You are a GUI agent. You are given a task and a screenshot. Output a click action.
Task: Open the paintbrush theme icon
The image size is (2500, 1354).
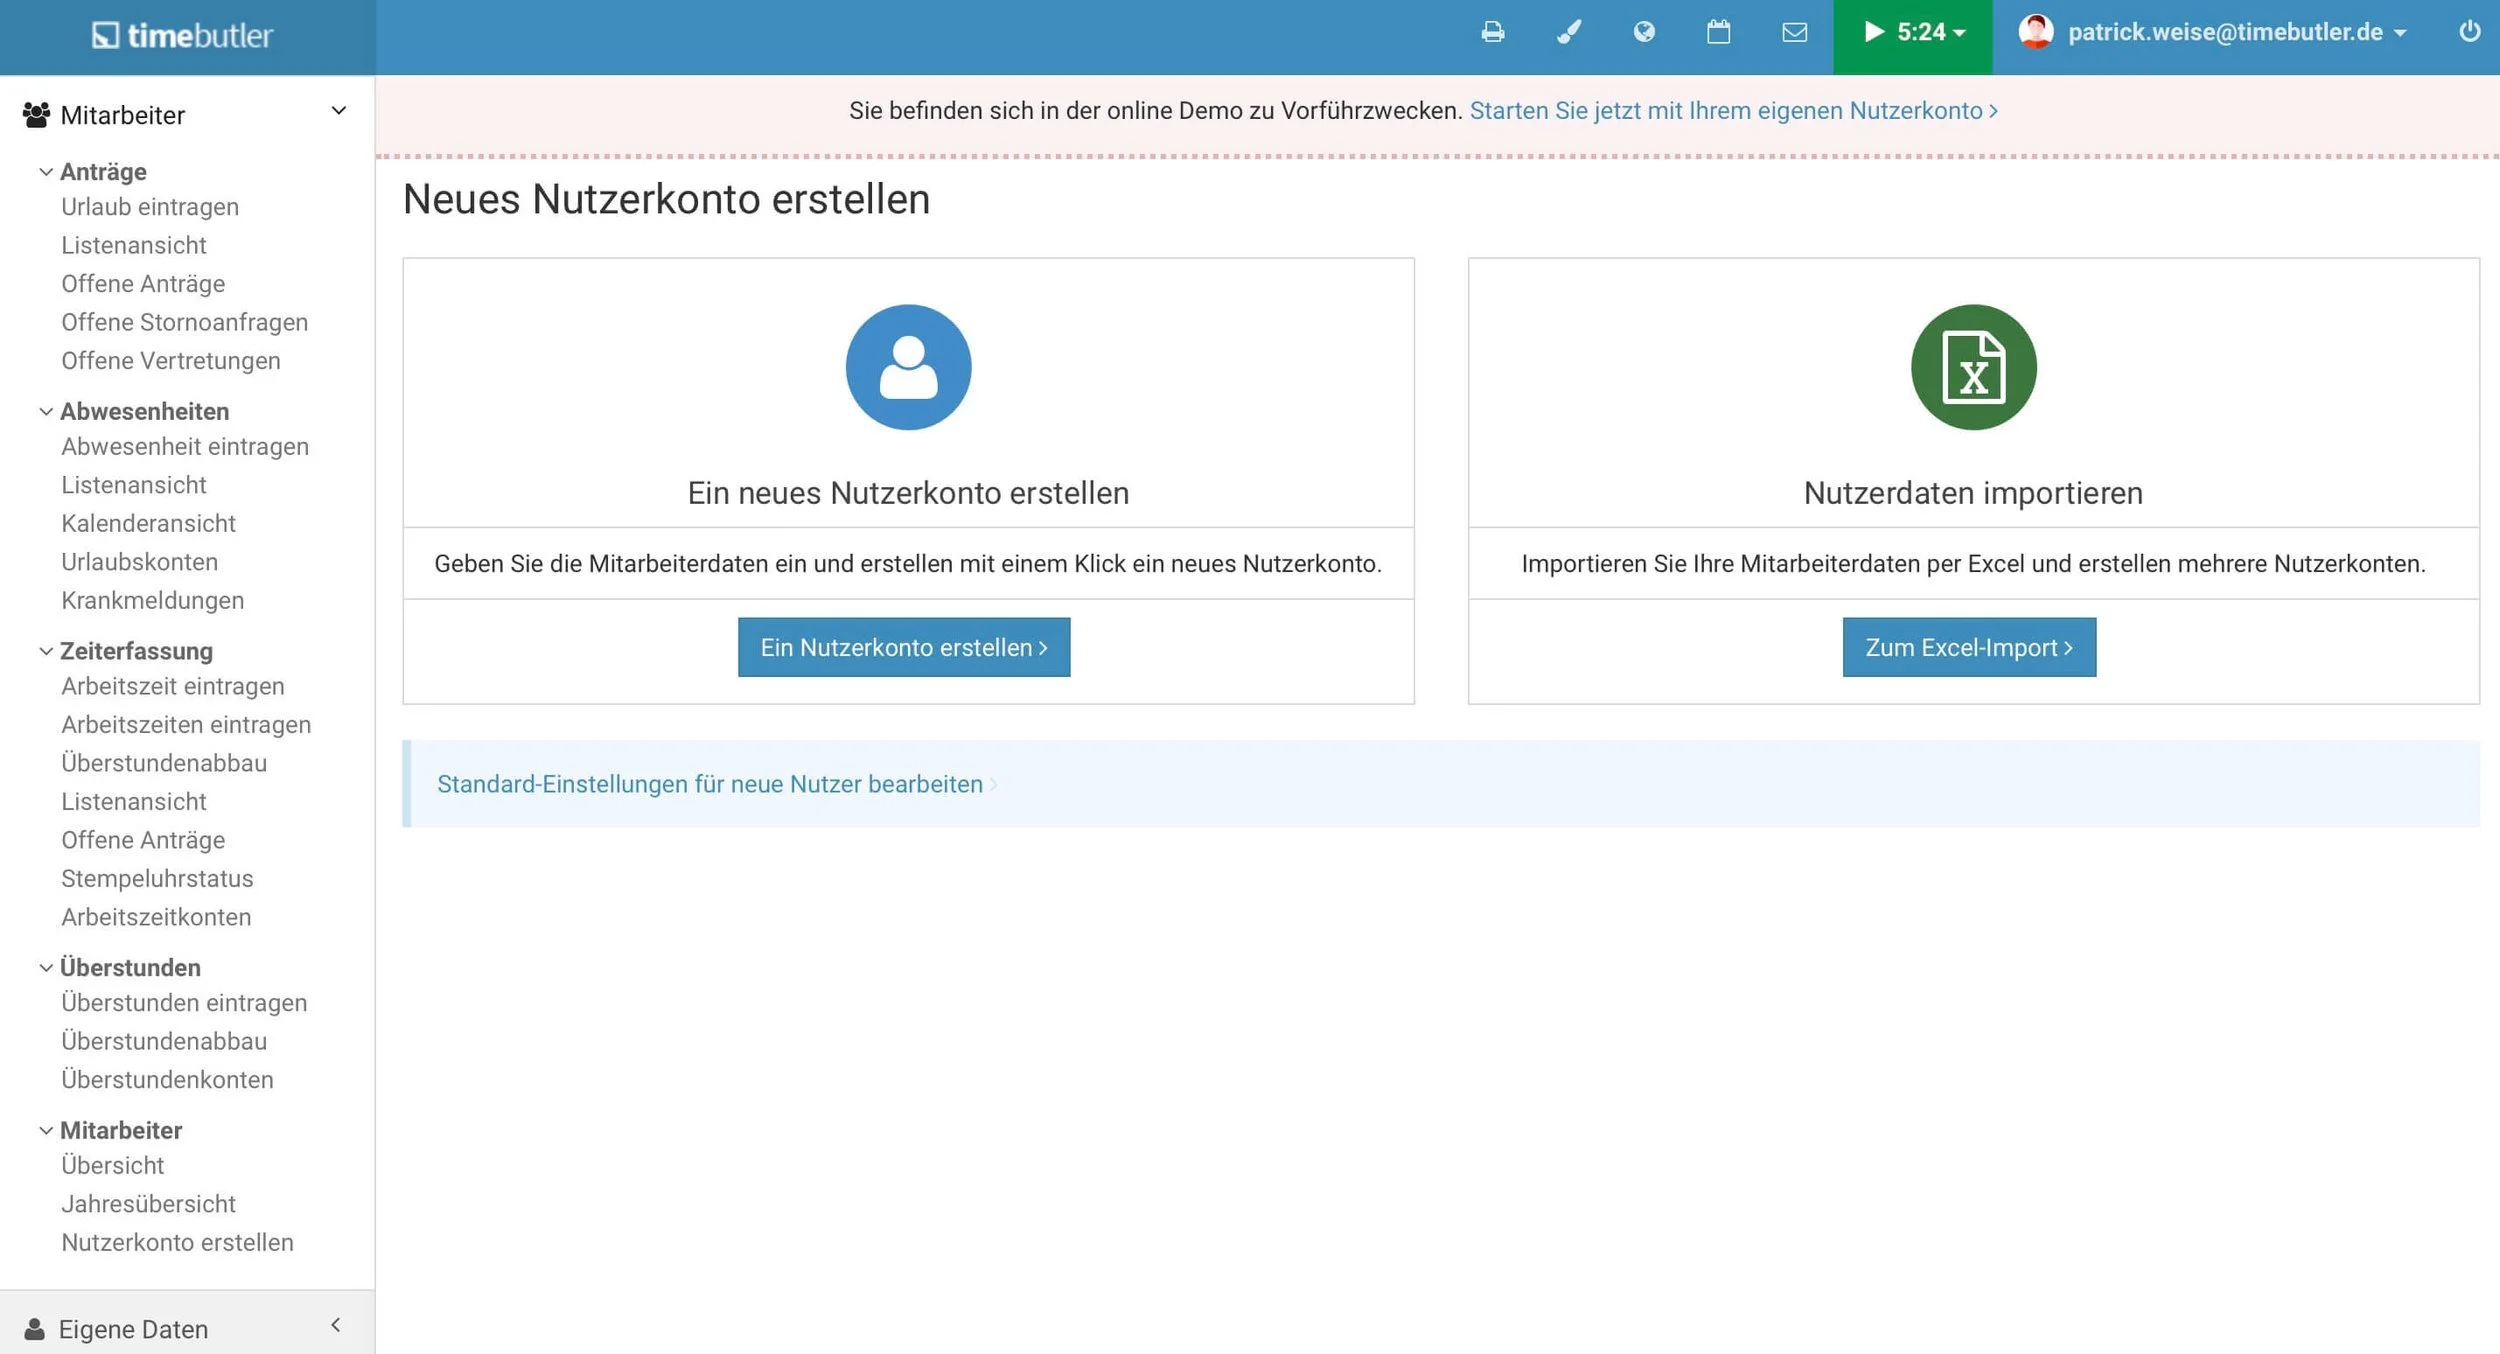click(x=1568, y=33)
